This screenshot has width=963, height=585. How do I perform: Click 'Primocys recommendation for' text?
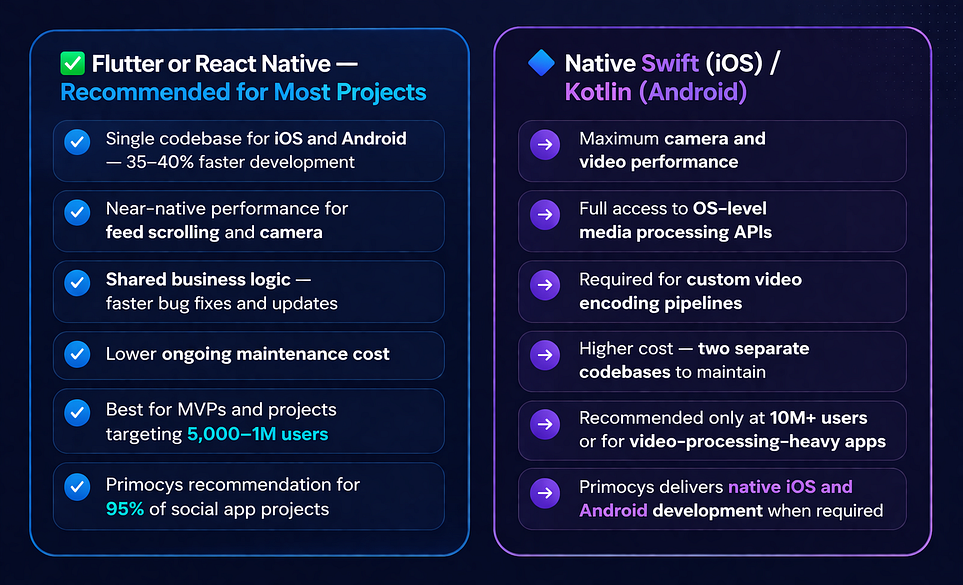pyautogui.click(x=233, y=484)
